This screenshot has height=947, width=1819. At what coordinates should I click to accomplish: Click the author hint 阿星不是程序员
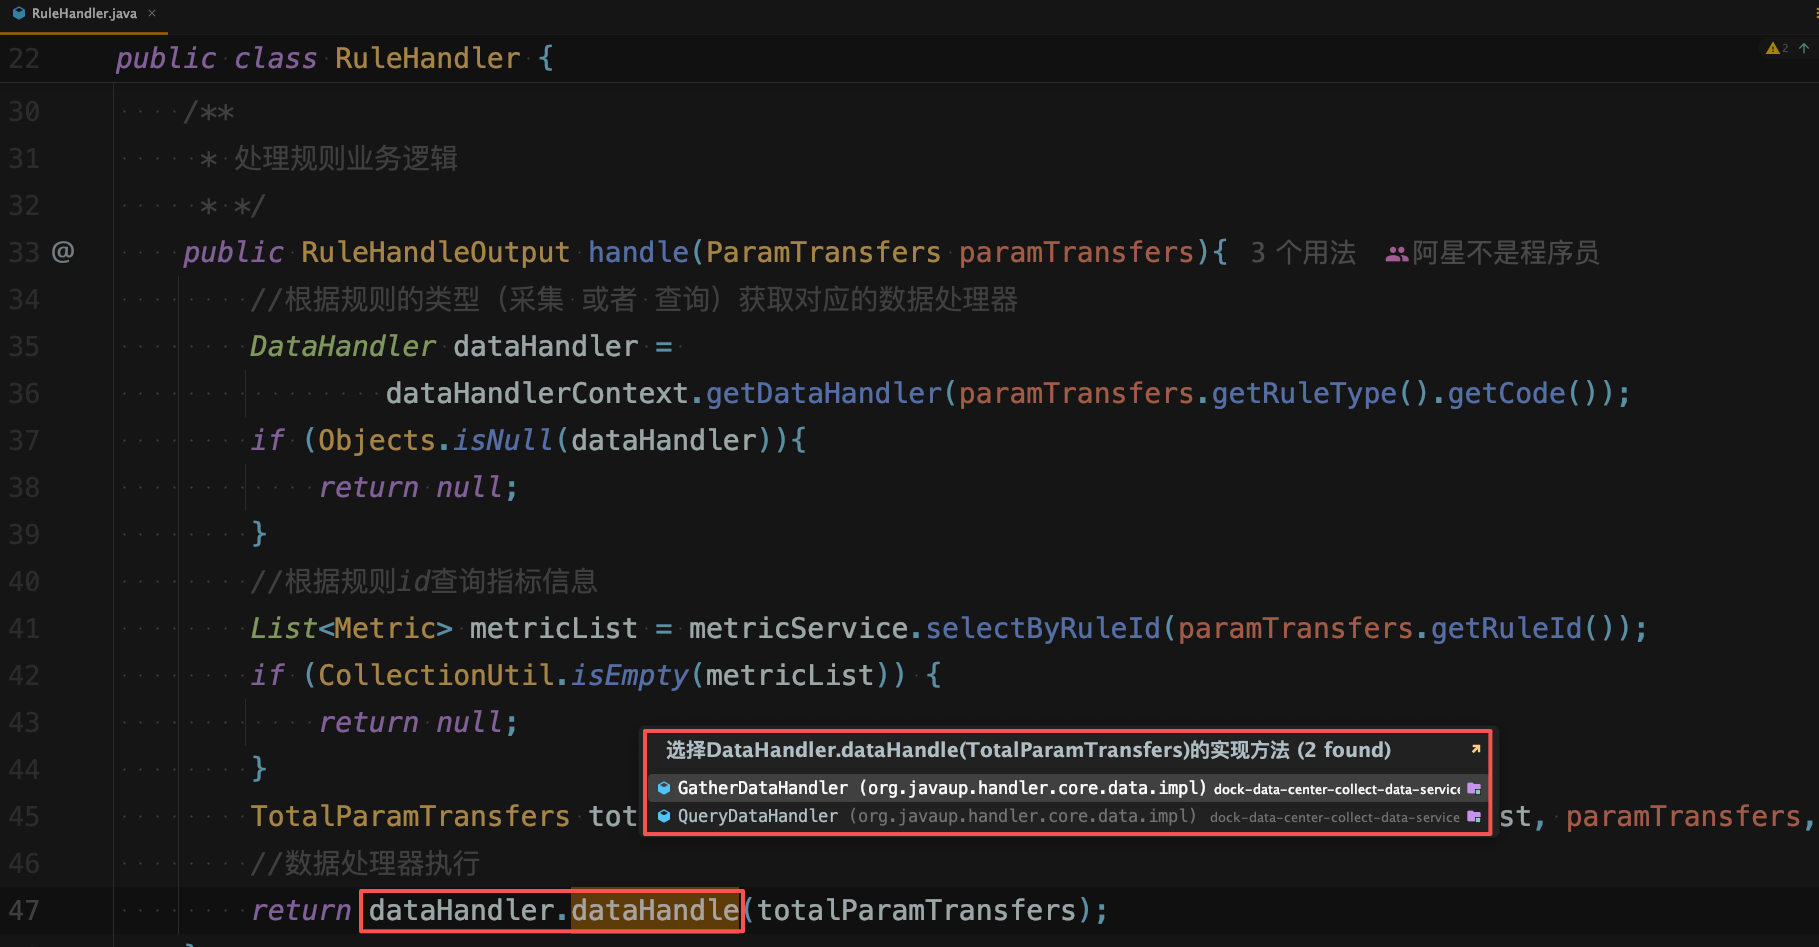pos(1504,252)
